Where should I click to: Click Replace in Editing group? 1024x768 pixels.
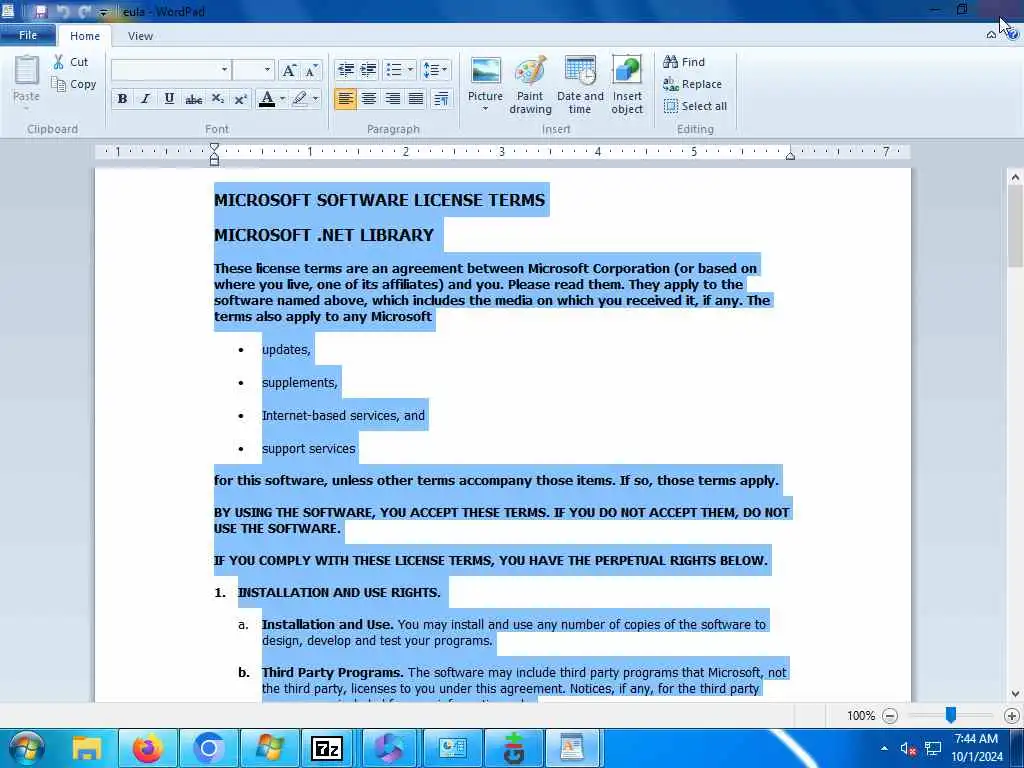point(692,84)
